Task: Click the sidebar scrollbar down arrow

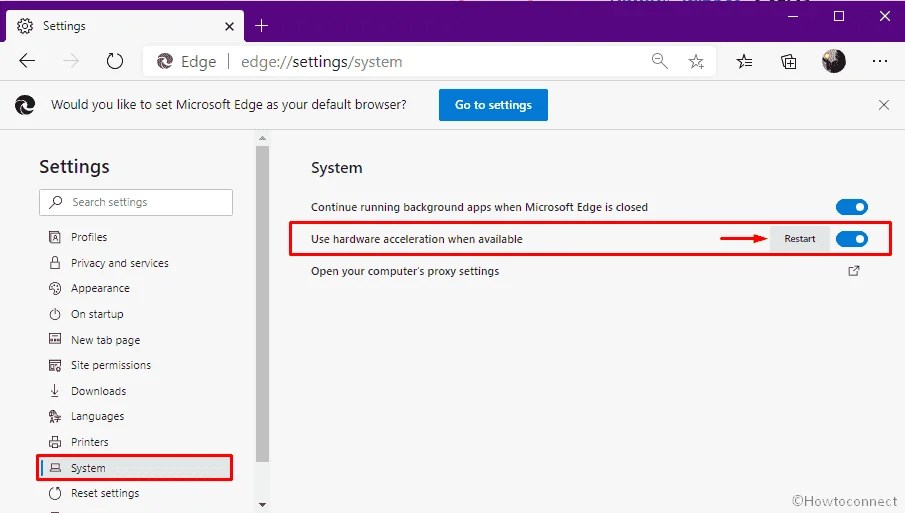Action: coord(262,505)
